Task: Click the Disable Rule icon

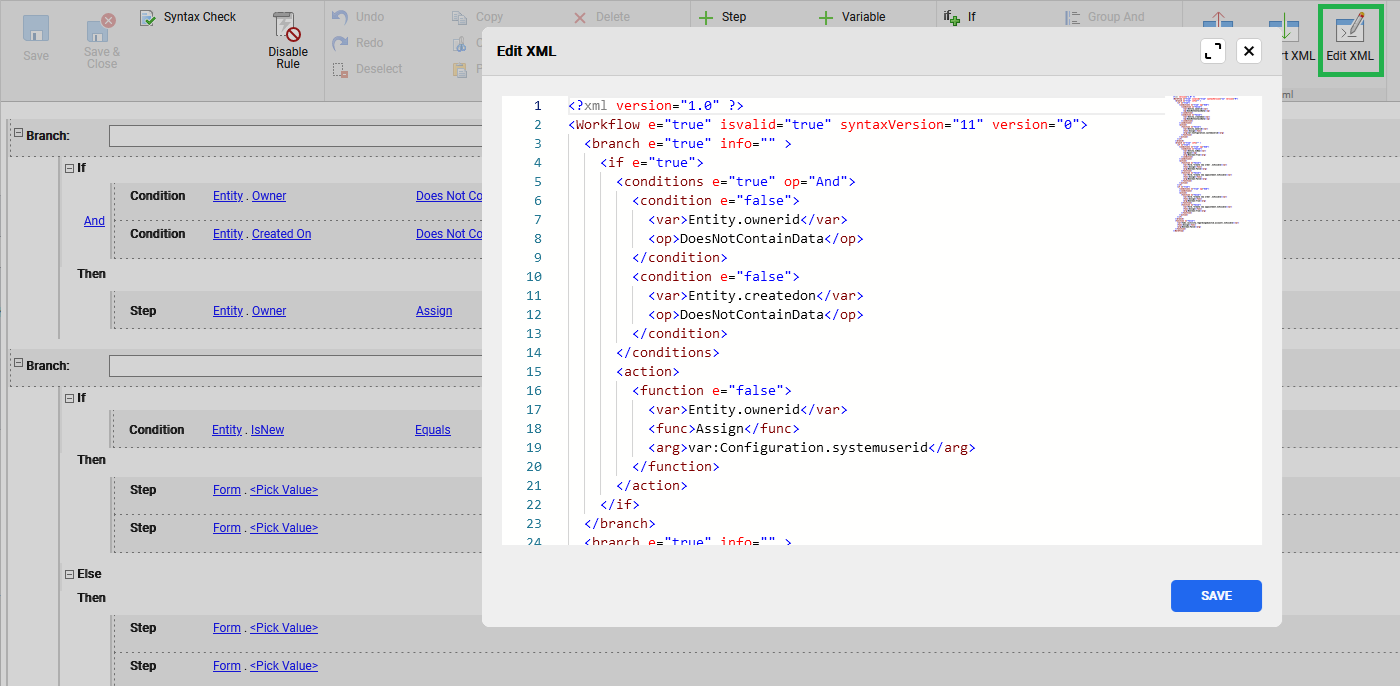Action: click(x=288, y=40)
